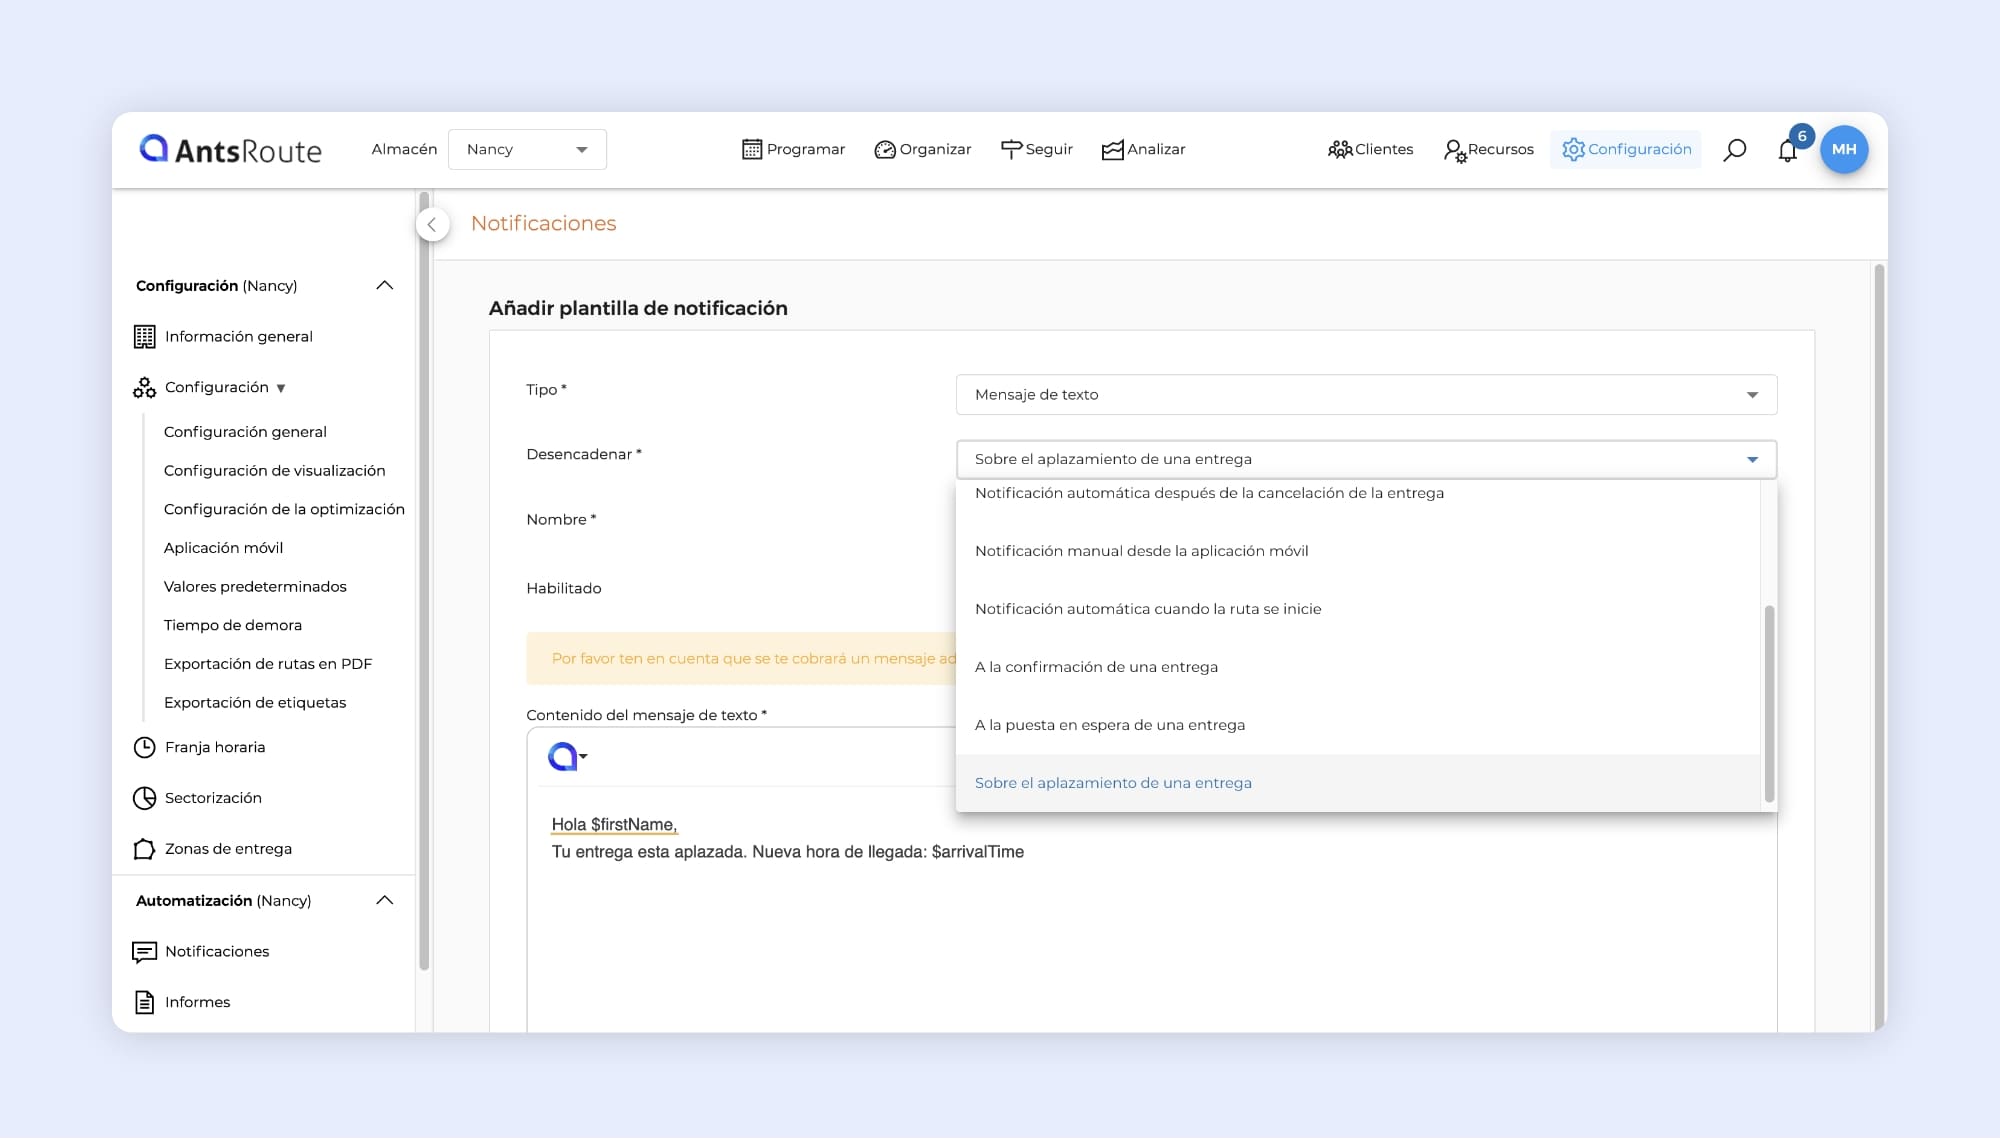Open Informes document item
The width and height of the screenshot is (2000, 1139).
[196, 1002]
